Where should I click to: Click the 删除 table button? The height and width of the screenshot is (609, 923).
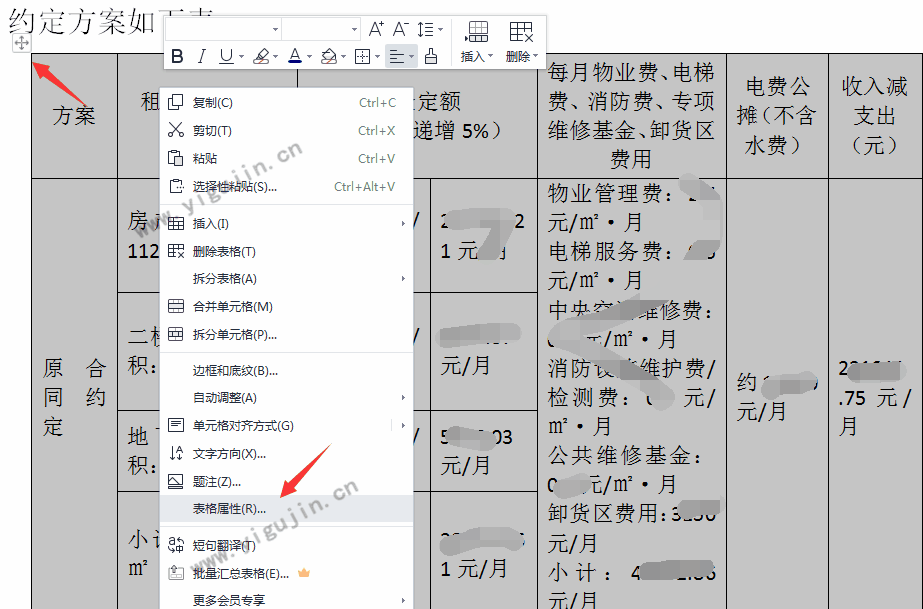522,41
